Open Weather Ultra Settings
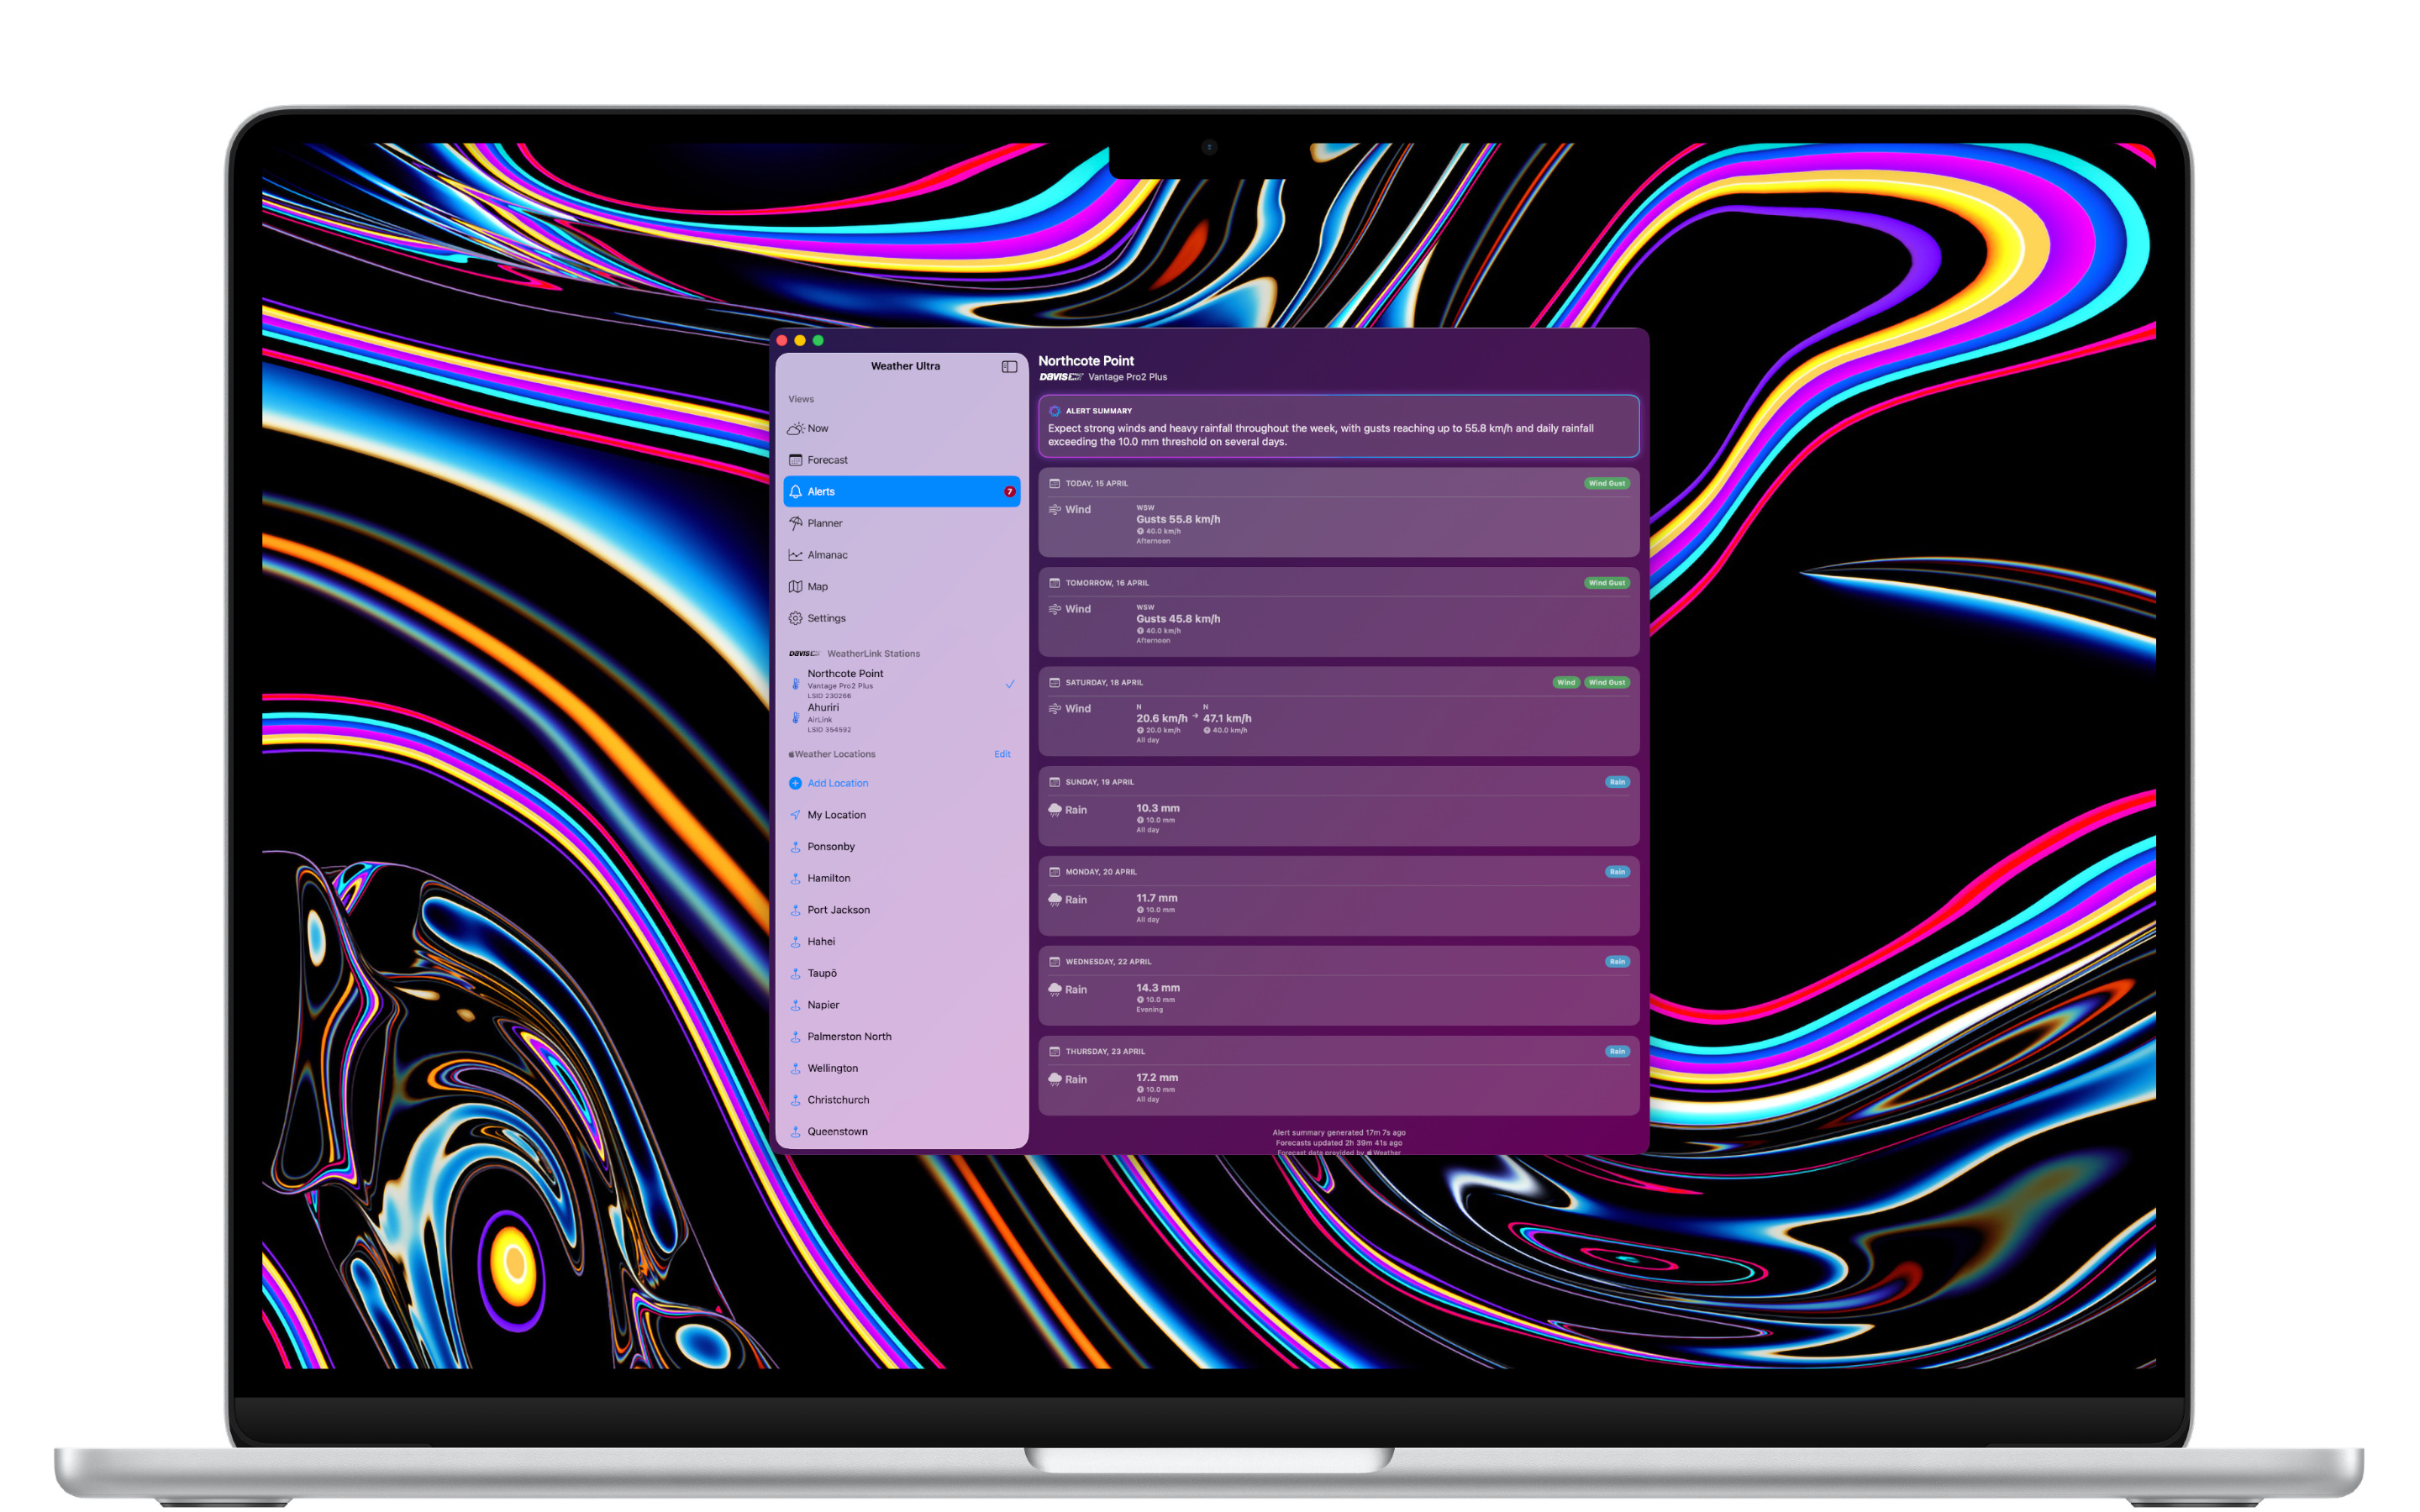Viewport: 2420px width, 1512px height. pyautogui.click(x=795, y=618)
